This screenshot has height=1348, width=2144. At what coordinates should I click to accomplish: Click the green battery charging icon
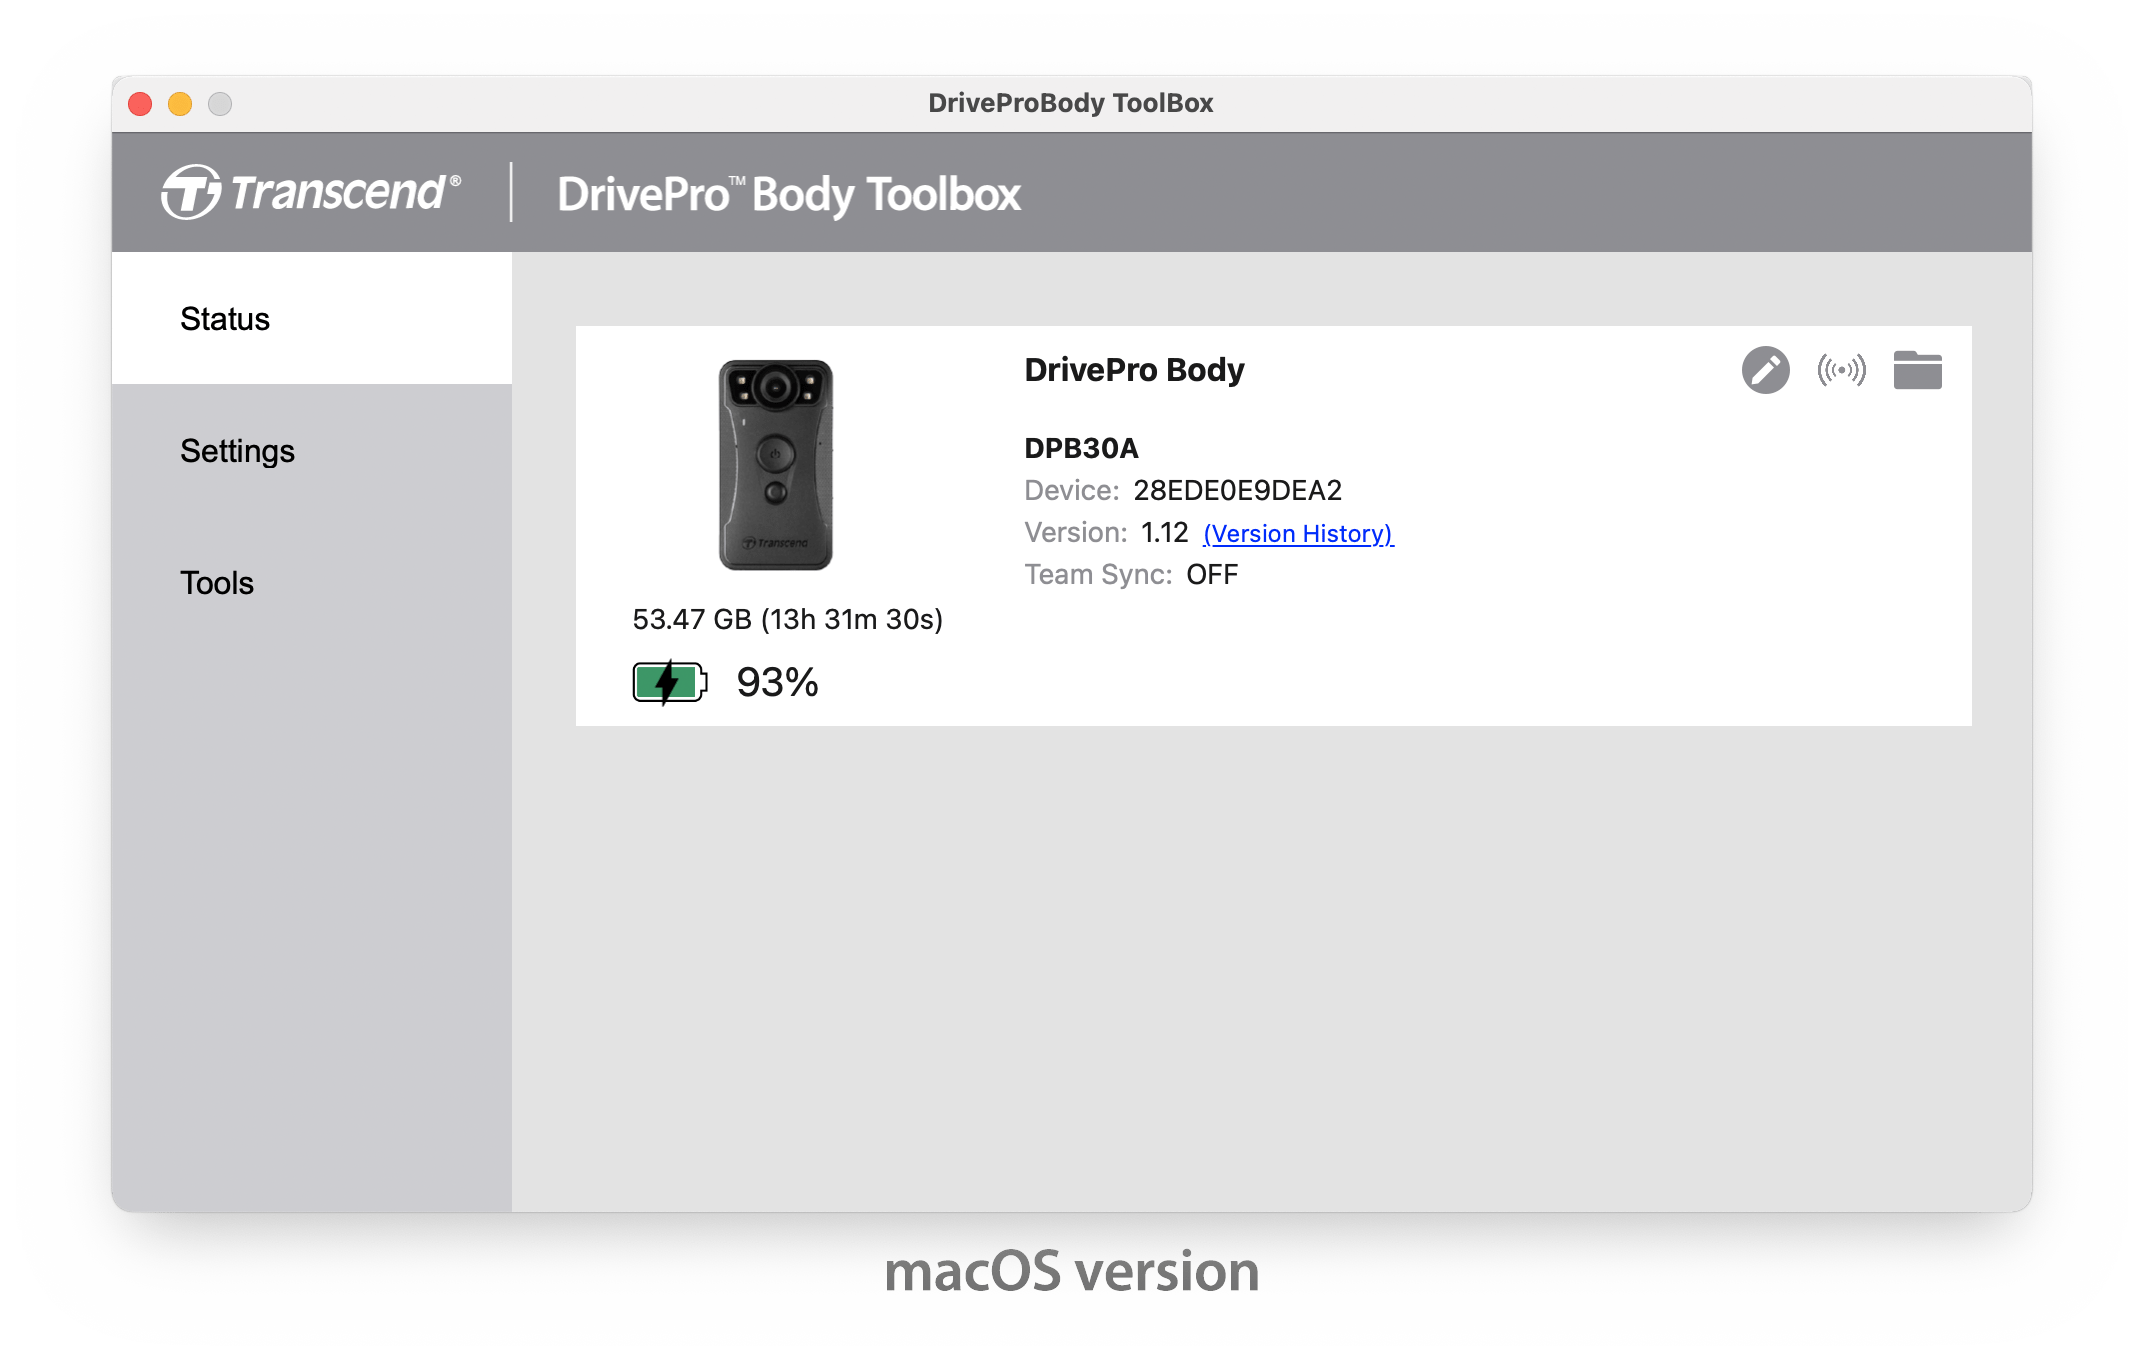(669, 682)
